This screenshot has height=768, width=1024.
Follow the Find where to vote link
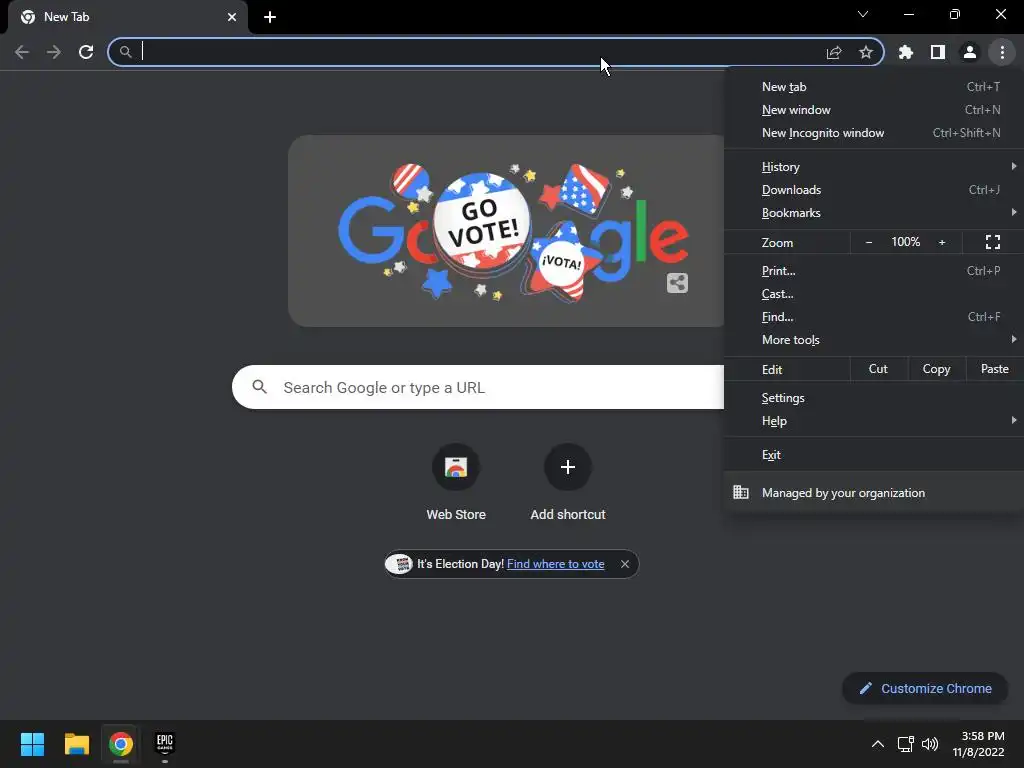(556, 564)
